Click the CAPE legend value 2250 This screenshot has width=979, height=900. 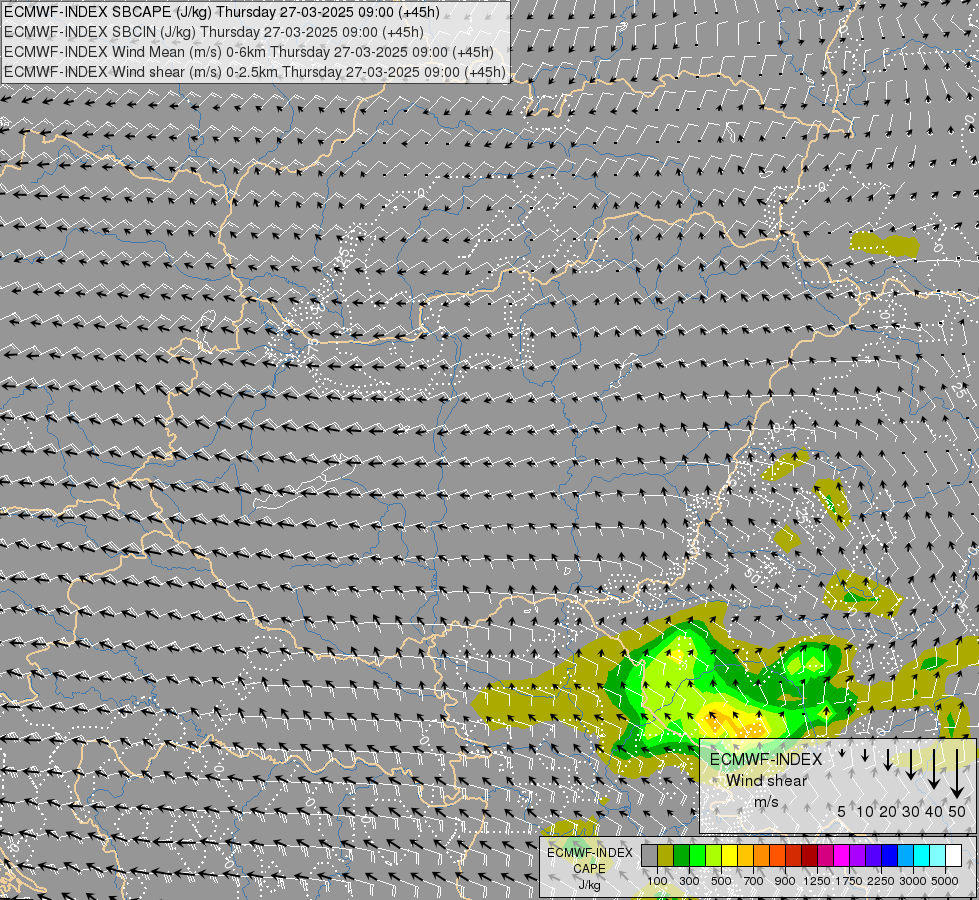point(881,881)
